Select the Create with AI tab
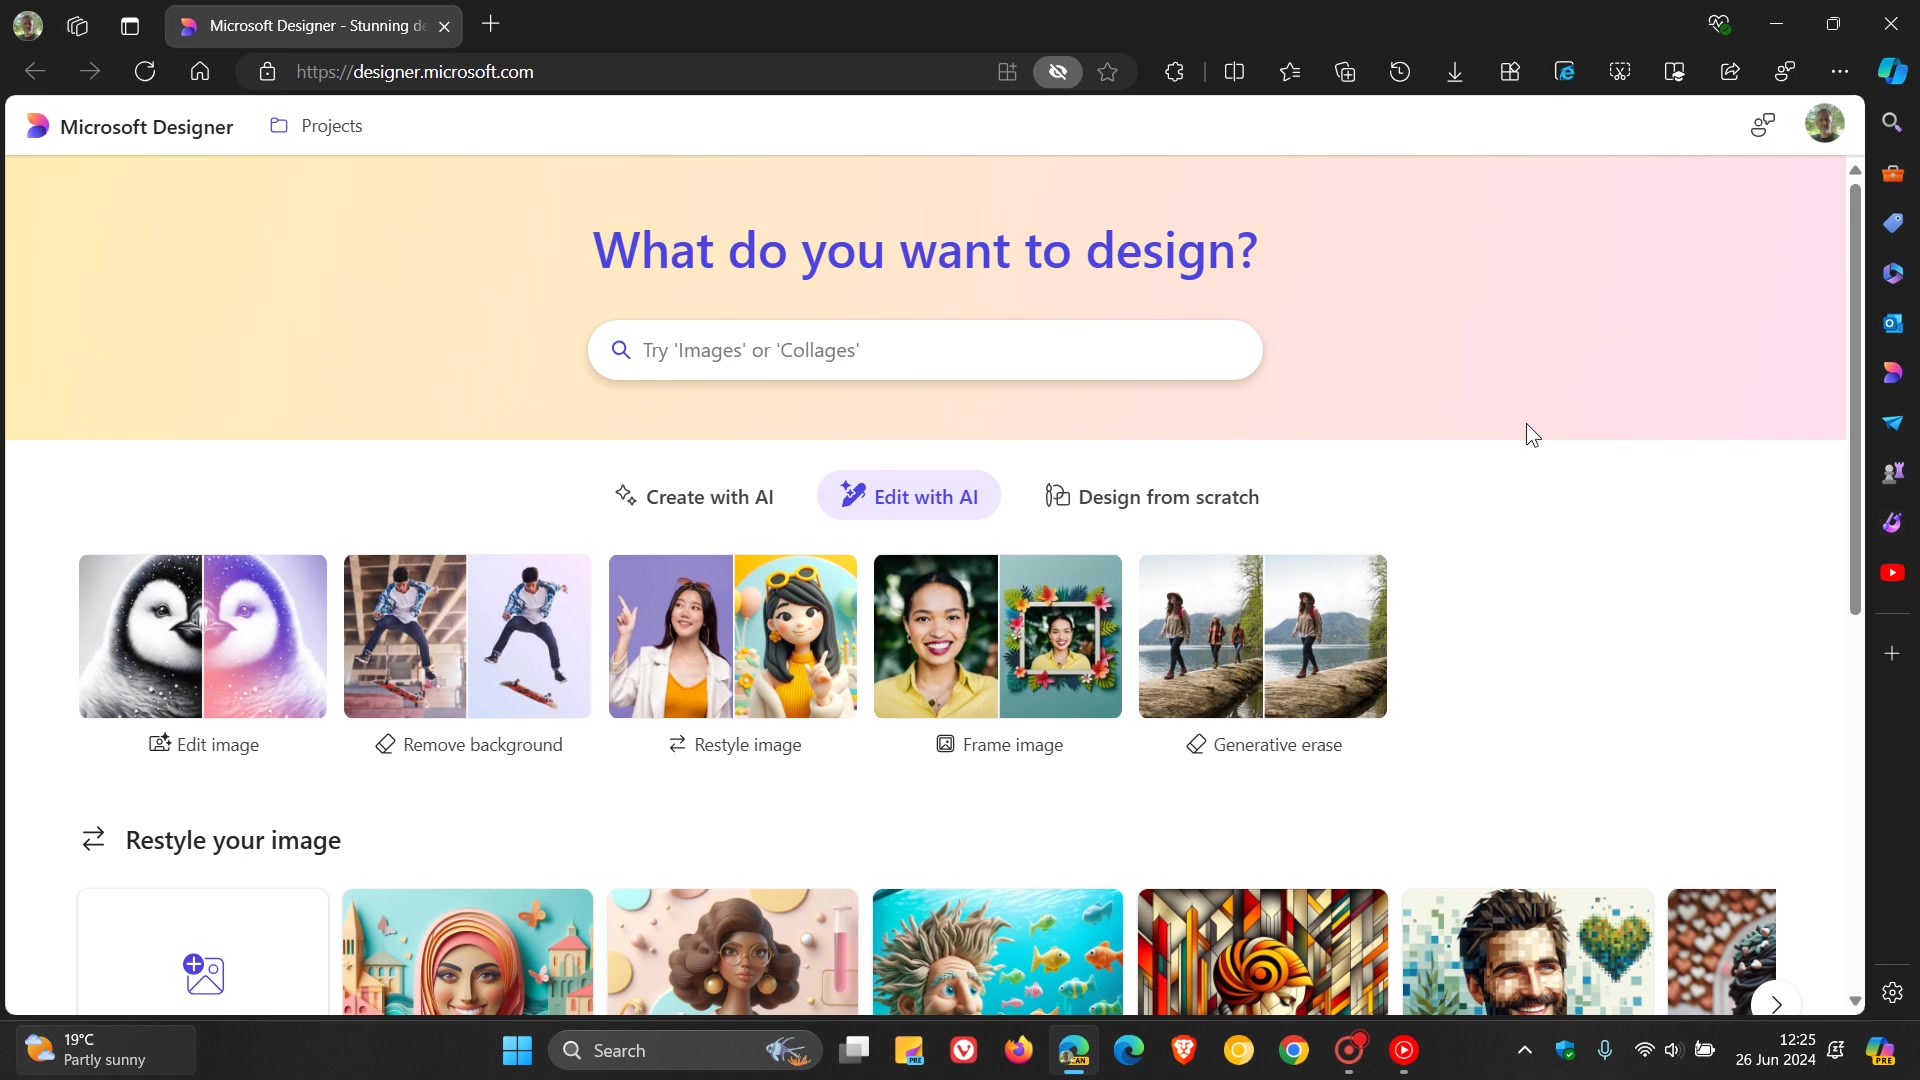This screenshot has height=1080, width=1920. [x=694, y=496]
